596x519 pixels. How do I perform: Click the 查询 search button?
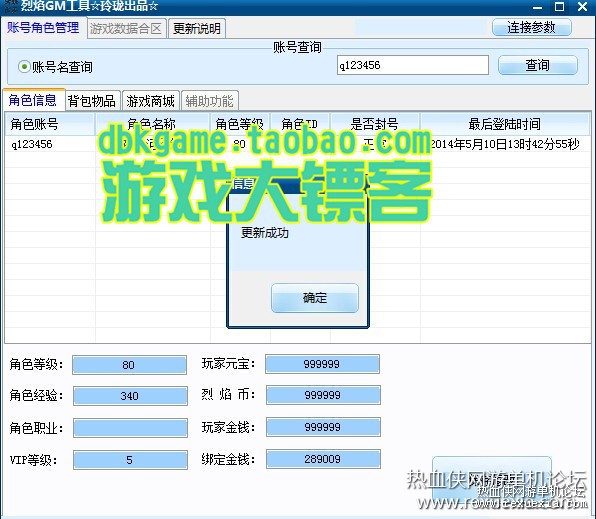coord(537,65)
